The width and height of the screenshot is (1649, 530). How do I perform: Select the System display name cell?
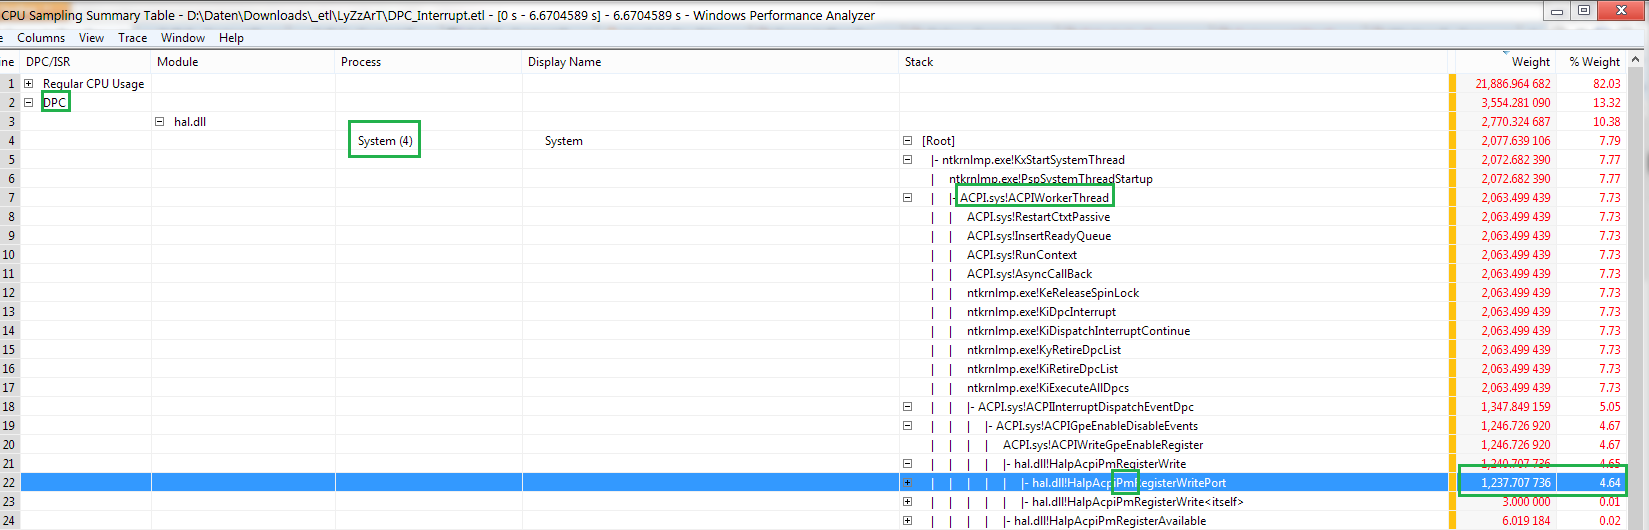(564, 141)
